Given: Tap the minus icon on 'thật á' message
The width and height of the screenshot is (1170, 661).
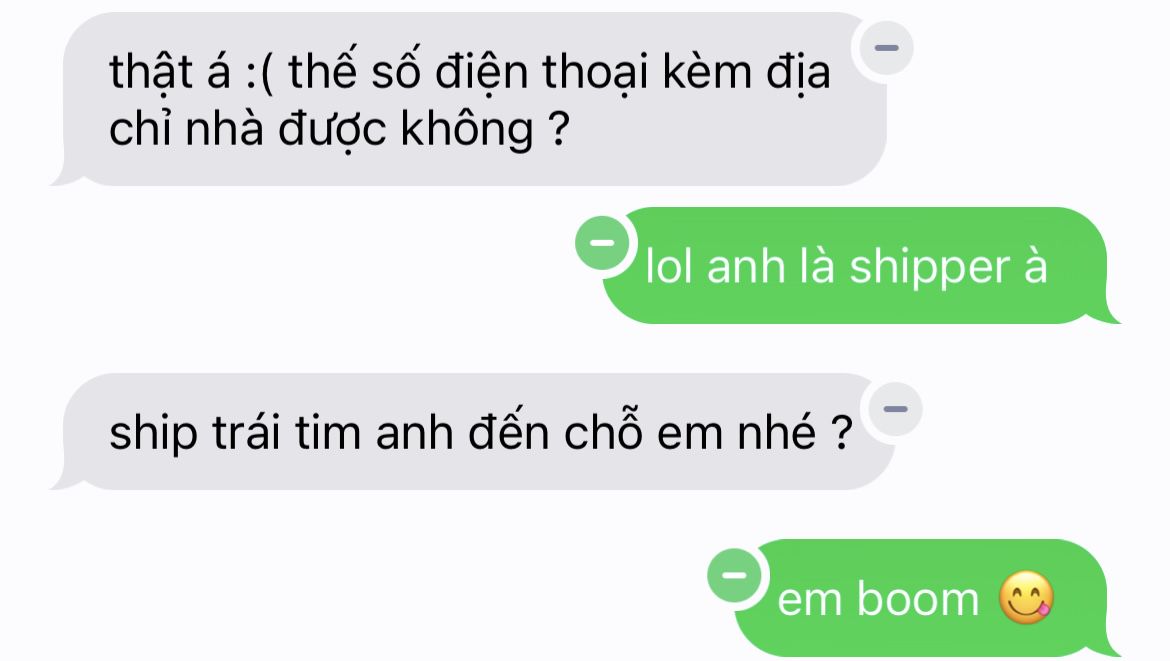Looking at the screenshot, I should point(886,48).
